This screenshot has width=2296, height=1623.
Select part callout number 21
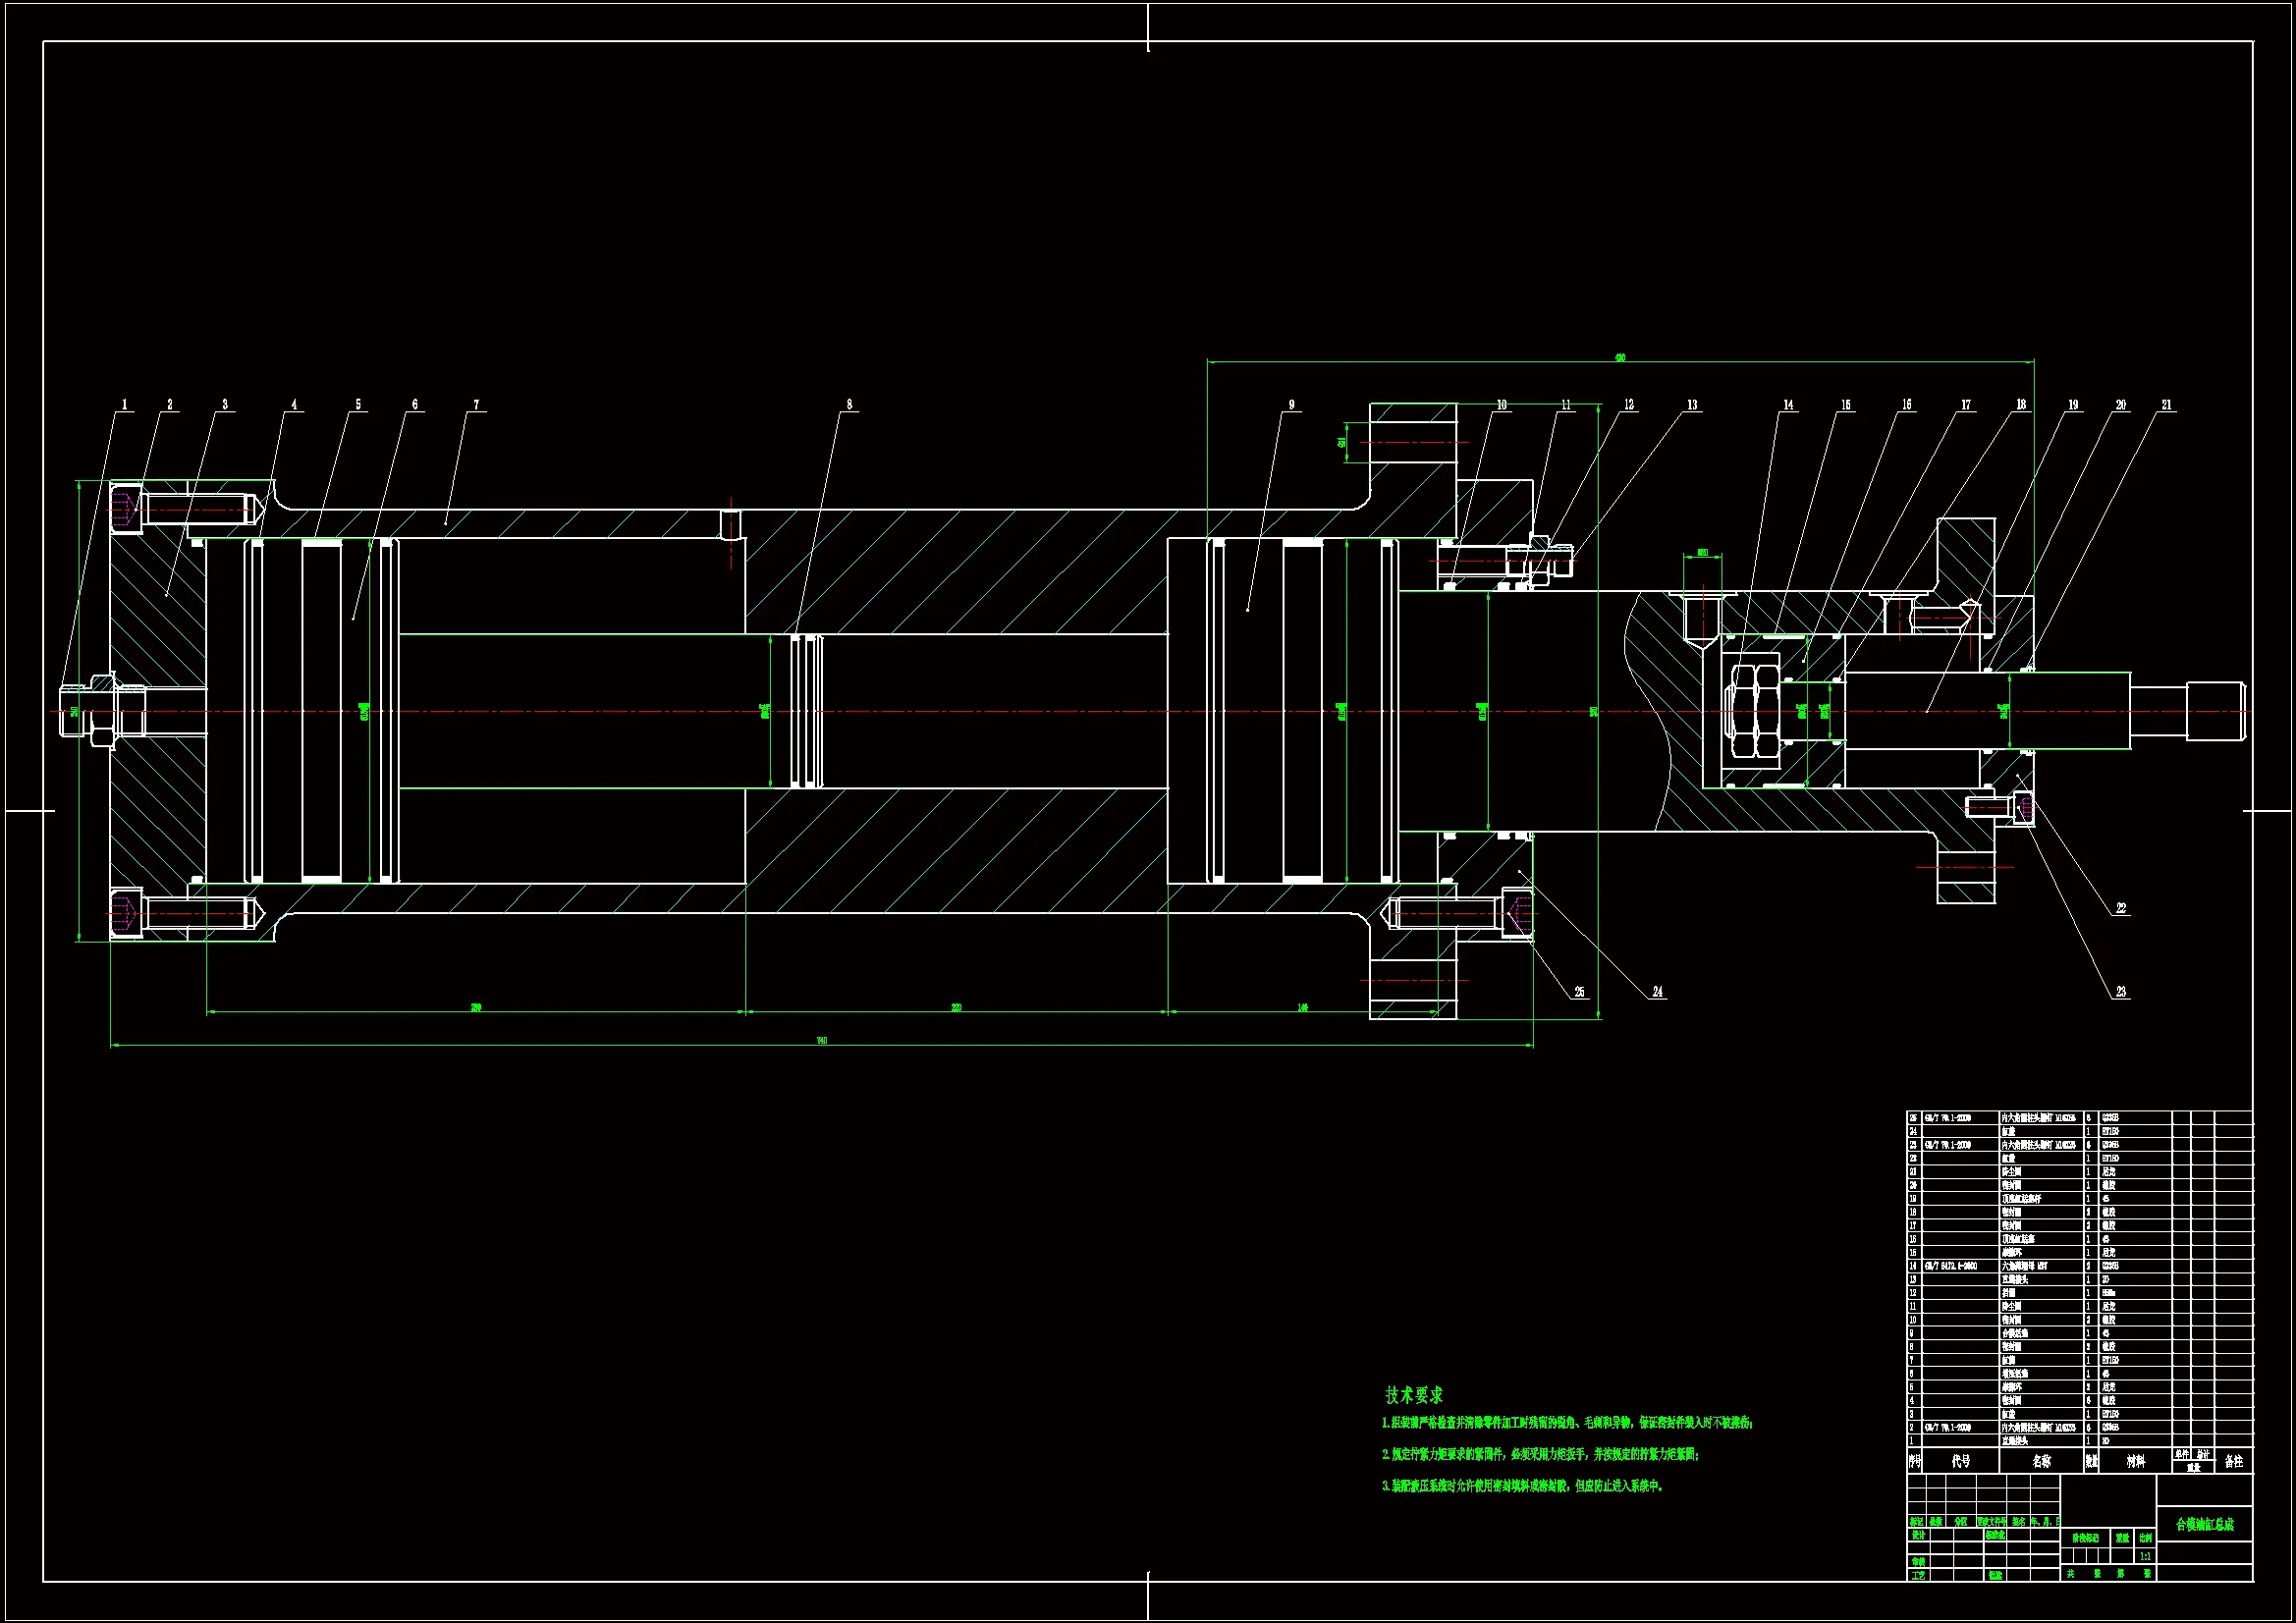tap(2166, 405)
